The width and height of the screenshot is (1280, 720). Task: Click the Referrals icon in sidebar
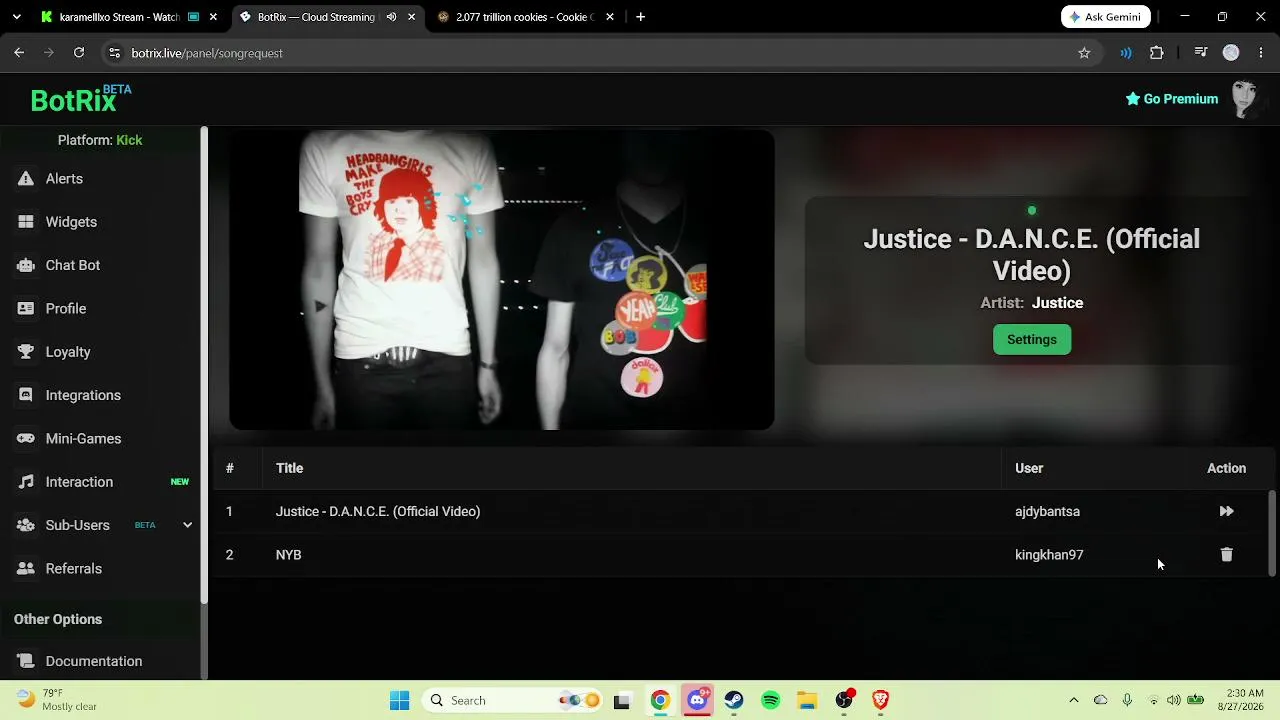(26, 569)
